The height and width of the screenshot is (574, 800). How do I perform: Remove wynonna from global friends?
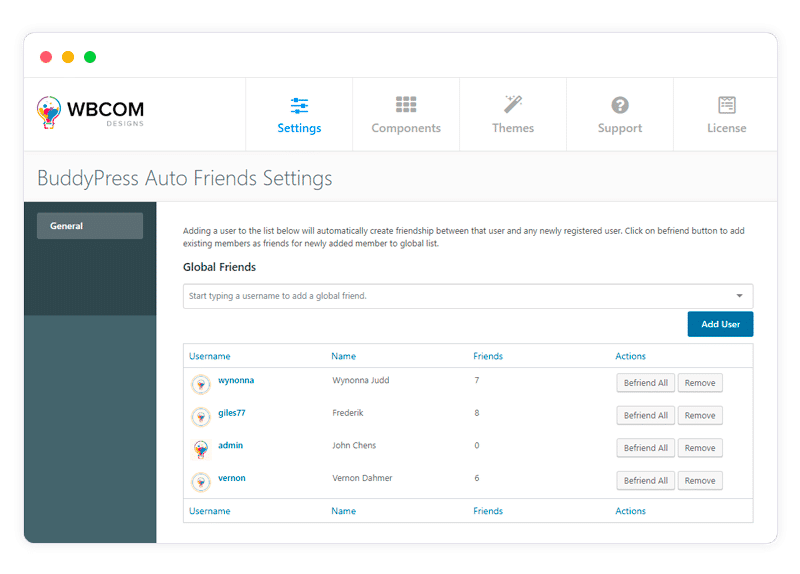tap(700, 383)
